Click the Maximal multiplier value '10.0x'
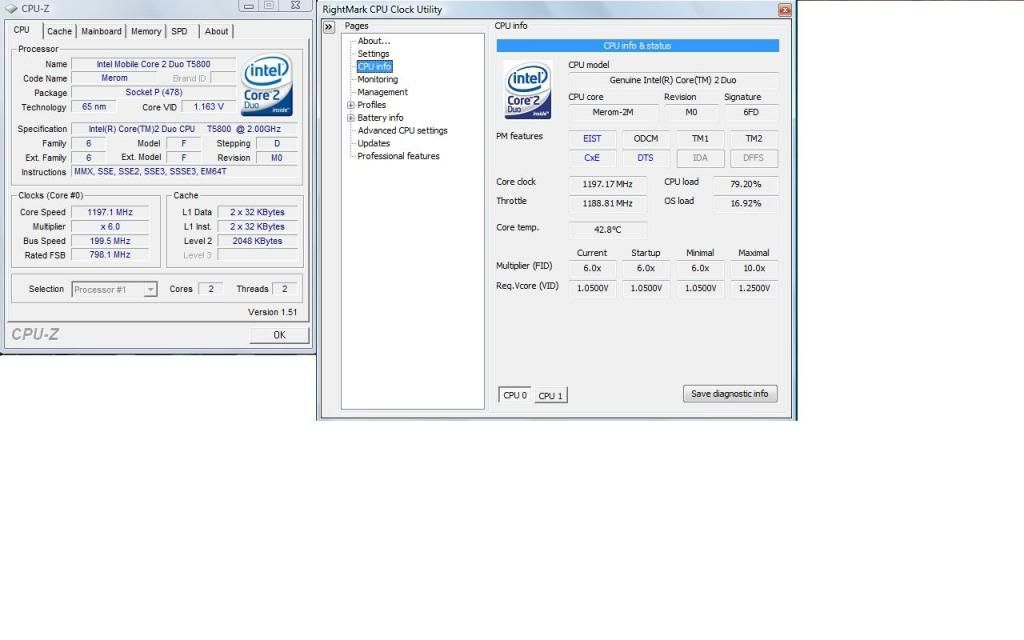Screen dimensions: 1024x640 754,268
